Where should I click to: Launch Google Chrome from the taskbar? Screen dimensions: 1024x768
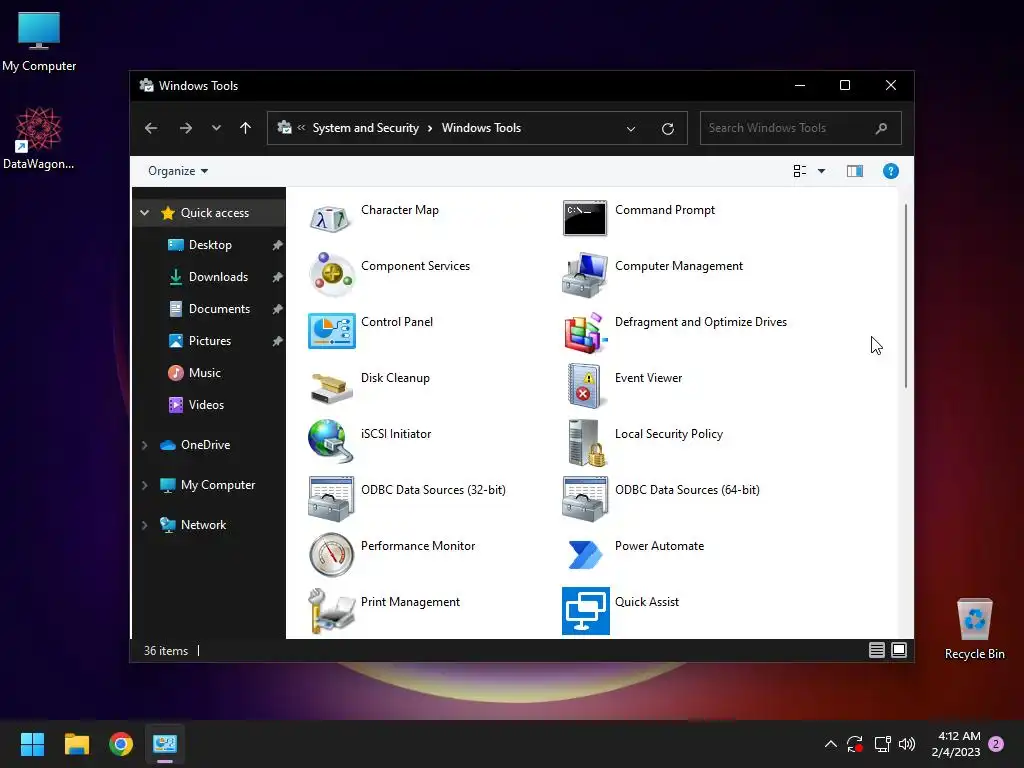[121, 744]
